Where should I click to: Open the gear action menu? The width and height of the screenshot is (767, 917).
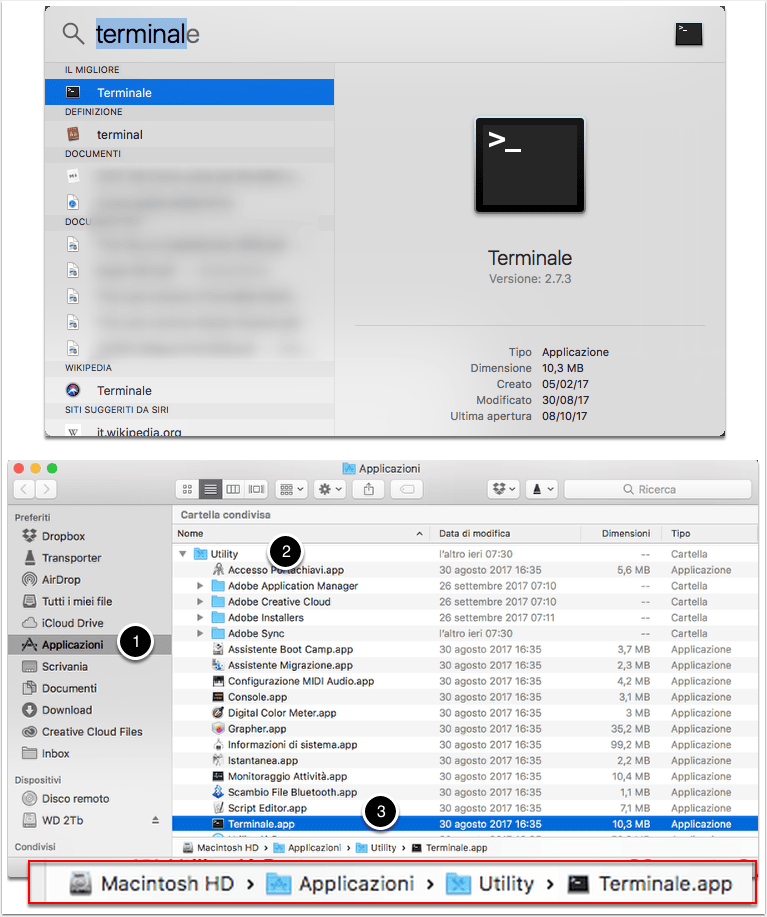(330, 489)
